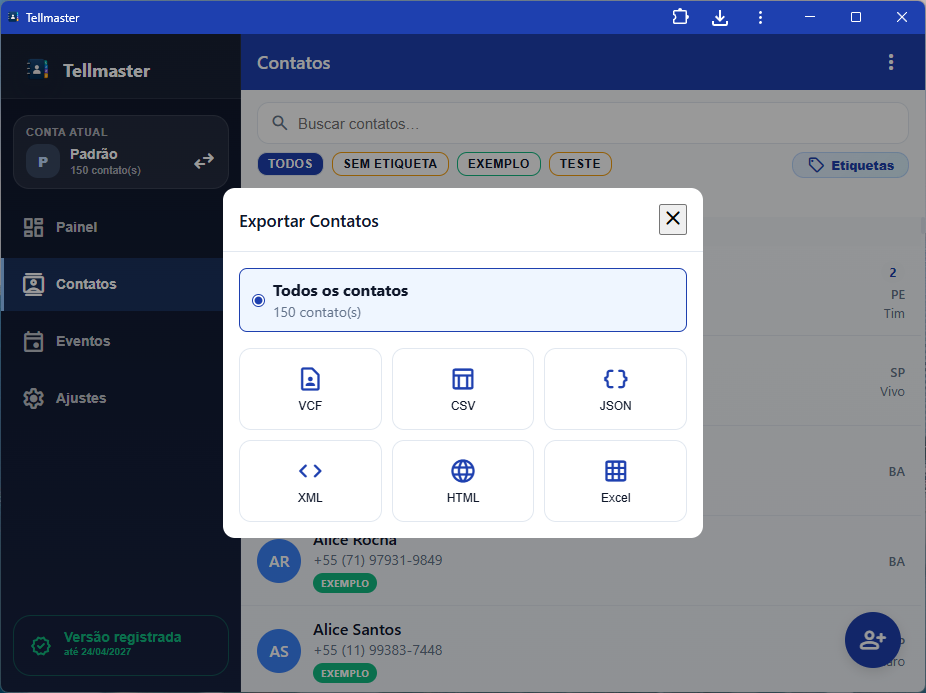Choose the CSV export format
The height and width of the screenshot is (693, 926).
pos(463,389)
